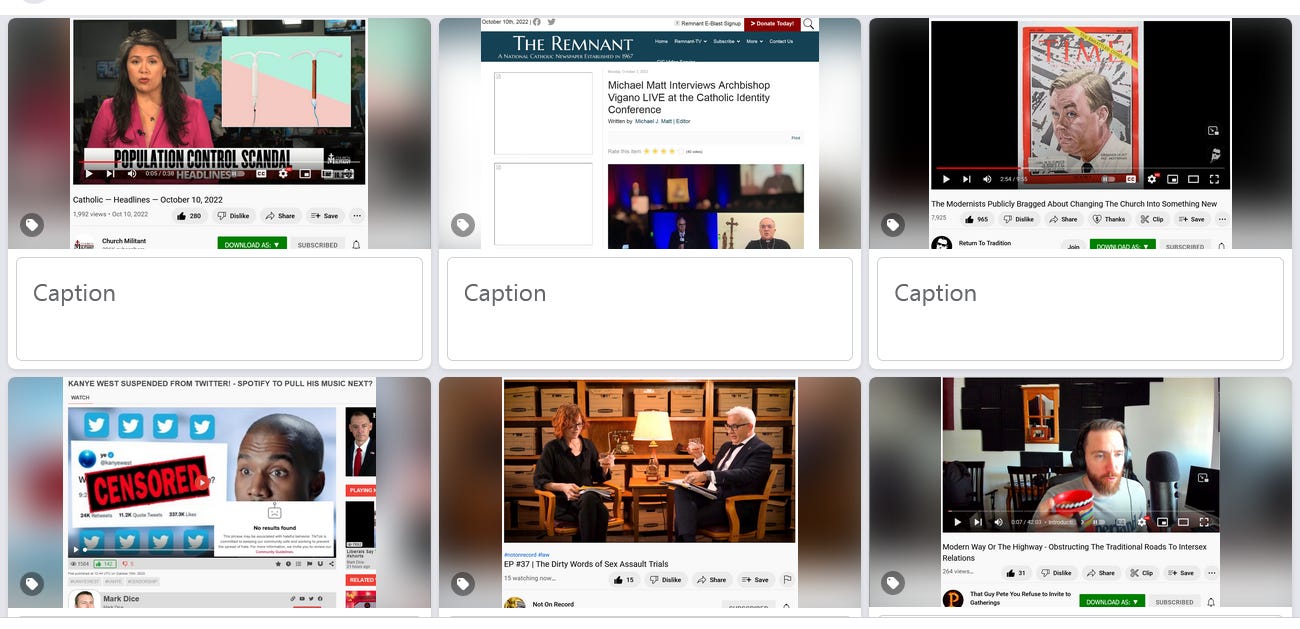This screenshot has width=1300, height=629.
Task: Click the star rating on The Remnant article
Action: coord(661,151)
